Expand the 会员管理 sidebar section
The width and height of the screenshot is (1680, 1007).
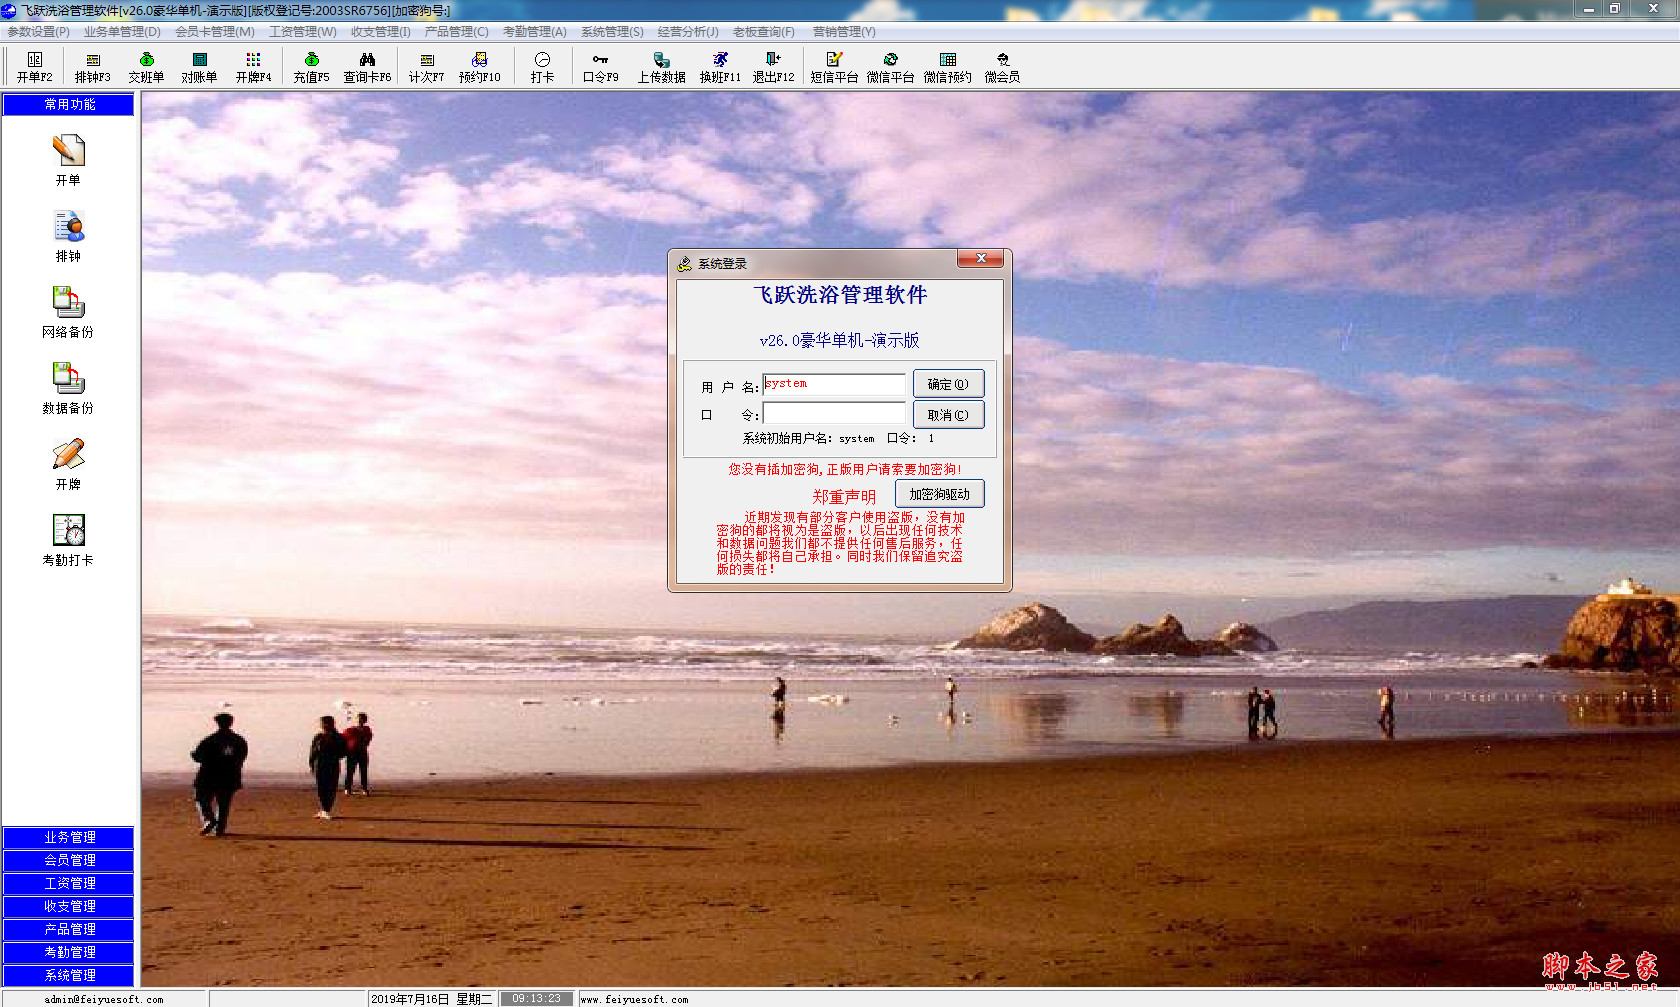tap(69, 860)
